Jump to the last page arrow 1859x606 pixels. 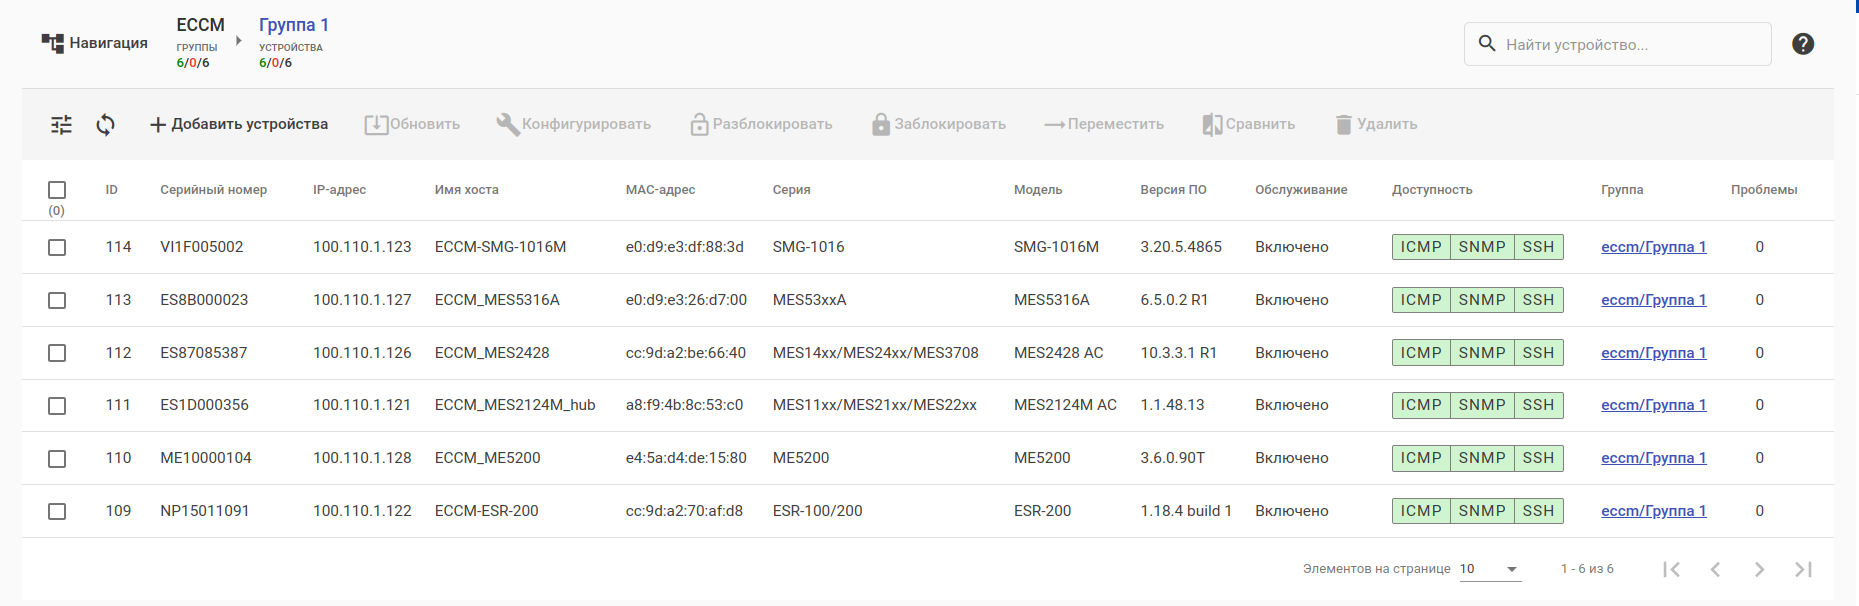(1803, 569)
